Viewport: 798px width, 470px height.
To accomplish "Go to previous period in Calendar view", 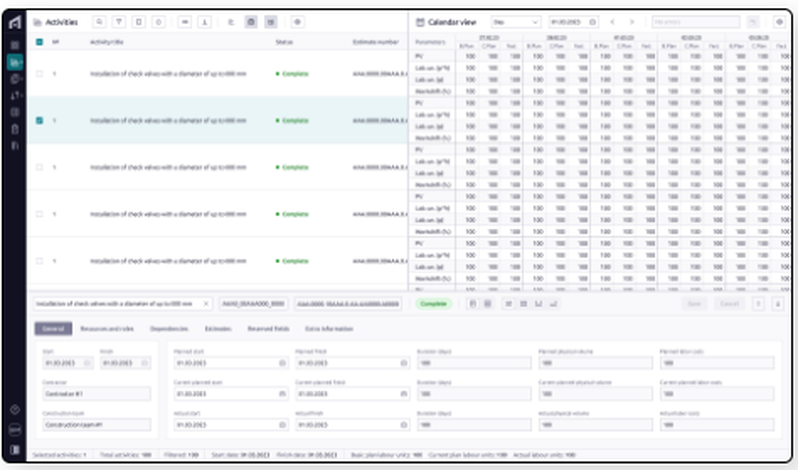I will (612, 21).
